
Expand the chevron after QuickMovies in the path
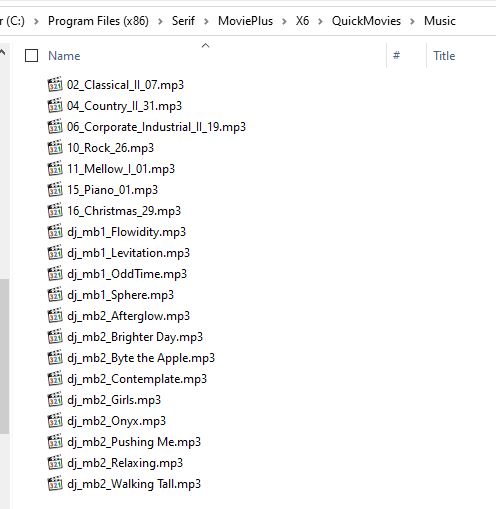pyautogui.click(x=412, y=21)
